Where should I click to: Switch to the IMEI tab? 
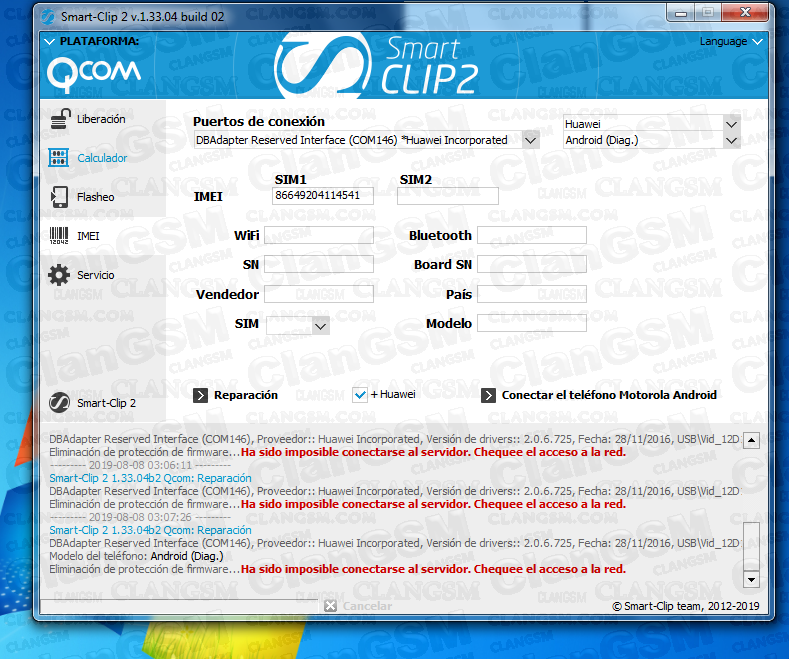(88, 236)
